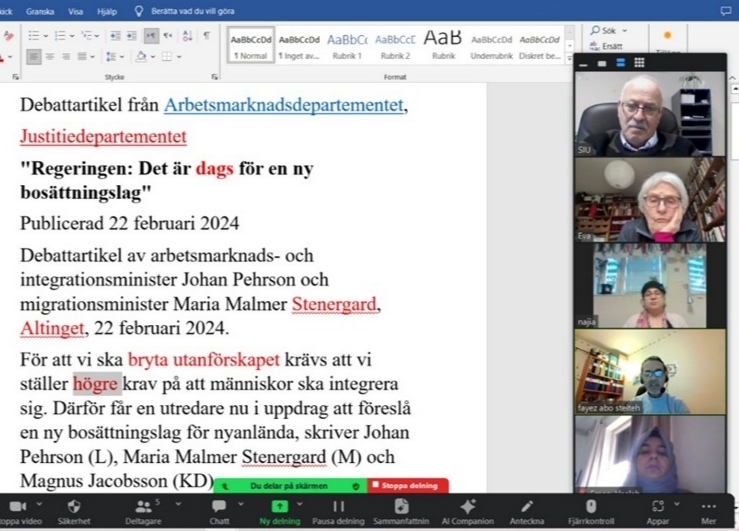The width and height of the screenshot is (739, 531).
Task: Minimize the Zoom video panel
Action: (583, 64)
